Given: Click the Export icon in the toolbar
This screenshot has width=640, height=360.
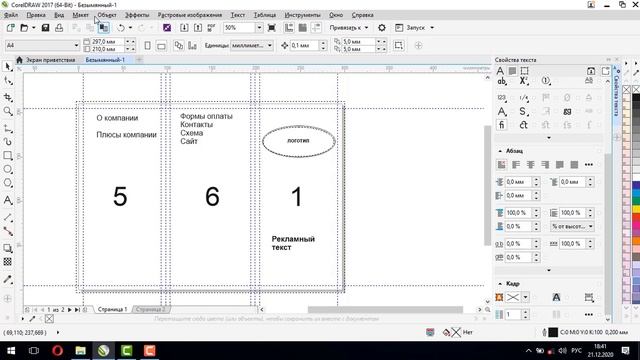Looking at the screenshot, I should point(198,28).
